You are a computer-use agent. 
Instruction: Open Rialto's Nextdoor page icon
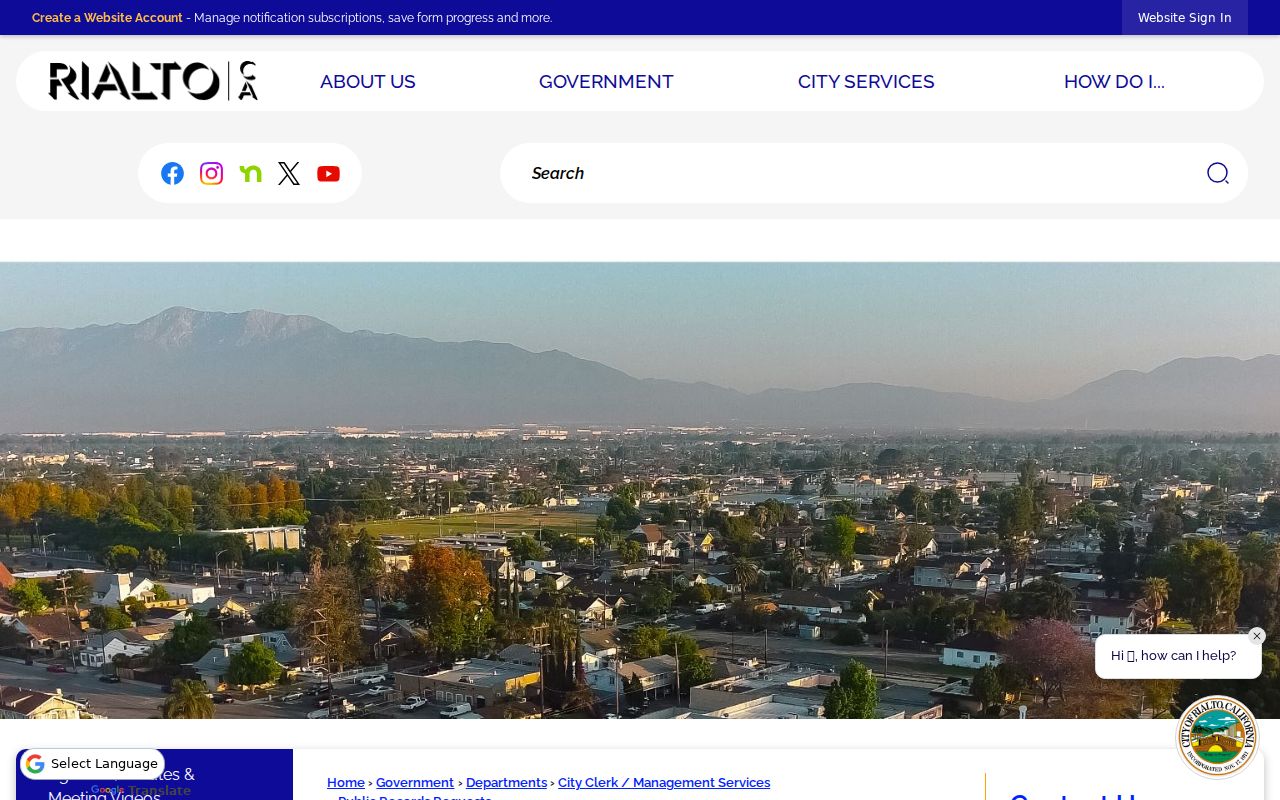pyautogui.click(x=250, y=173)
